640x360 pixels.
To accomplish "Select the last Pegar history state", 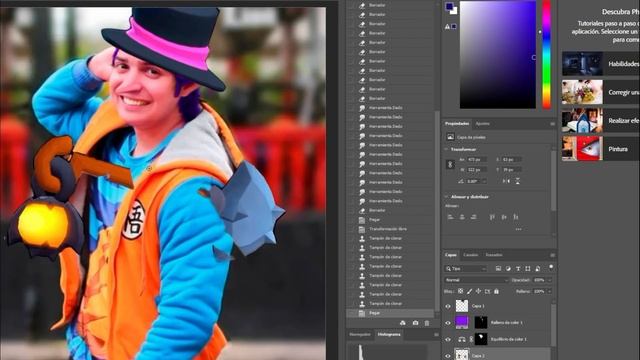I will click(x=389, y=313).
